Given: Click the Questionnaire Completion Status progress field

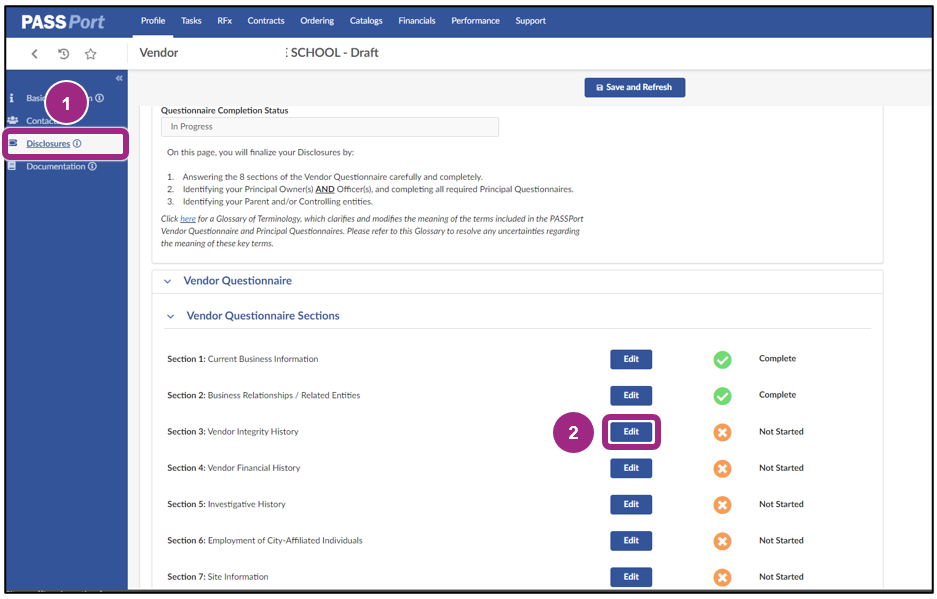Looking at the screenshot, I should tap(328, 126).
